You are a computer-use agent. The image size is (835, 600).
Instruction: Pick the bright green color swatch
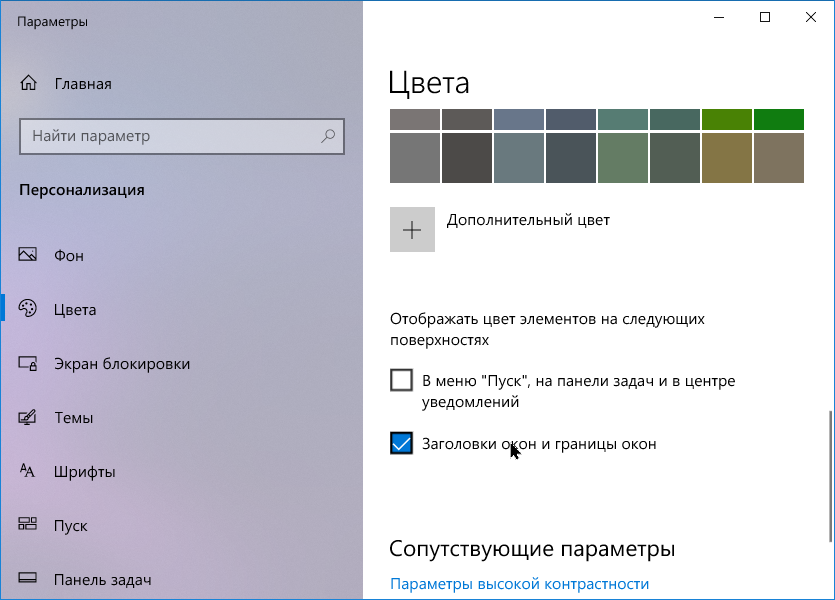point(779,119)
